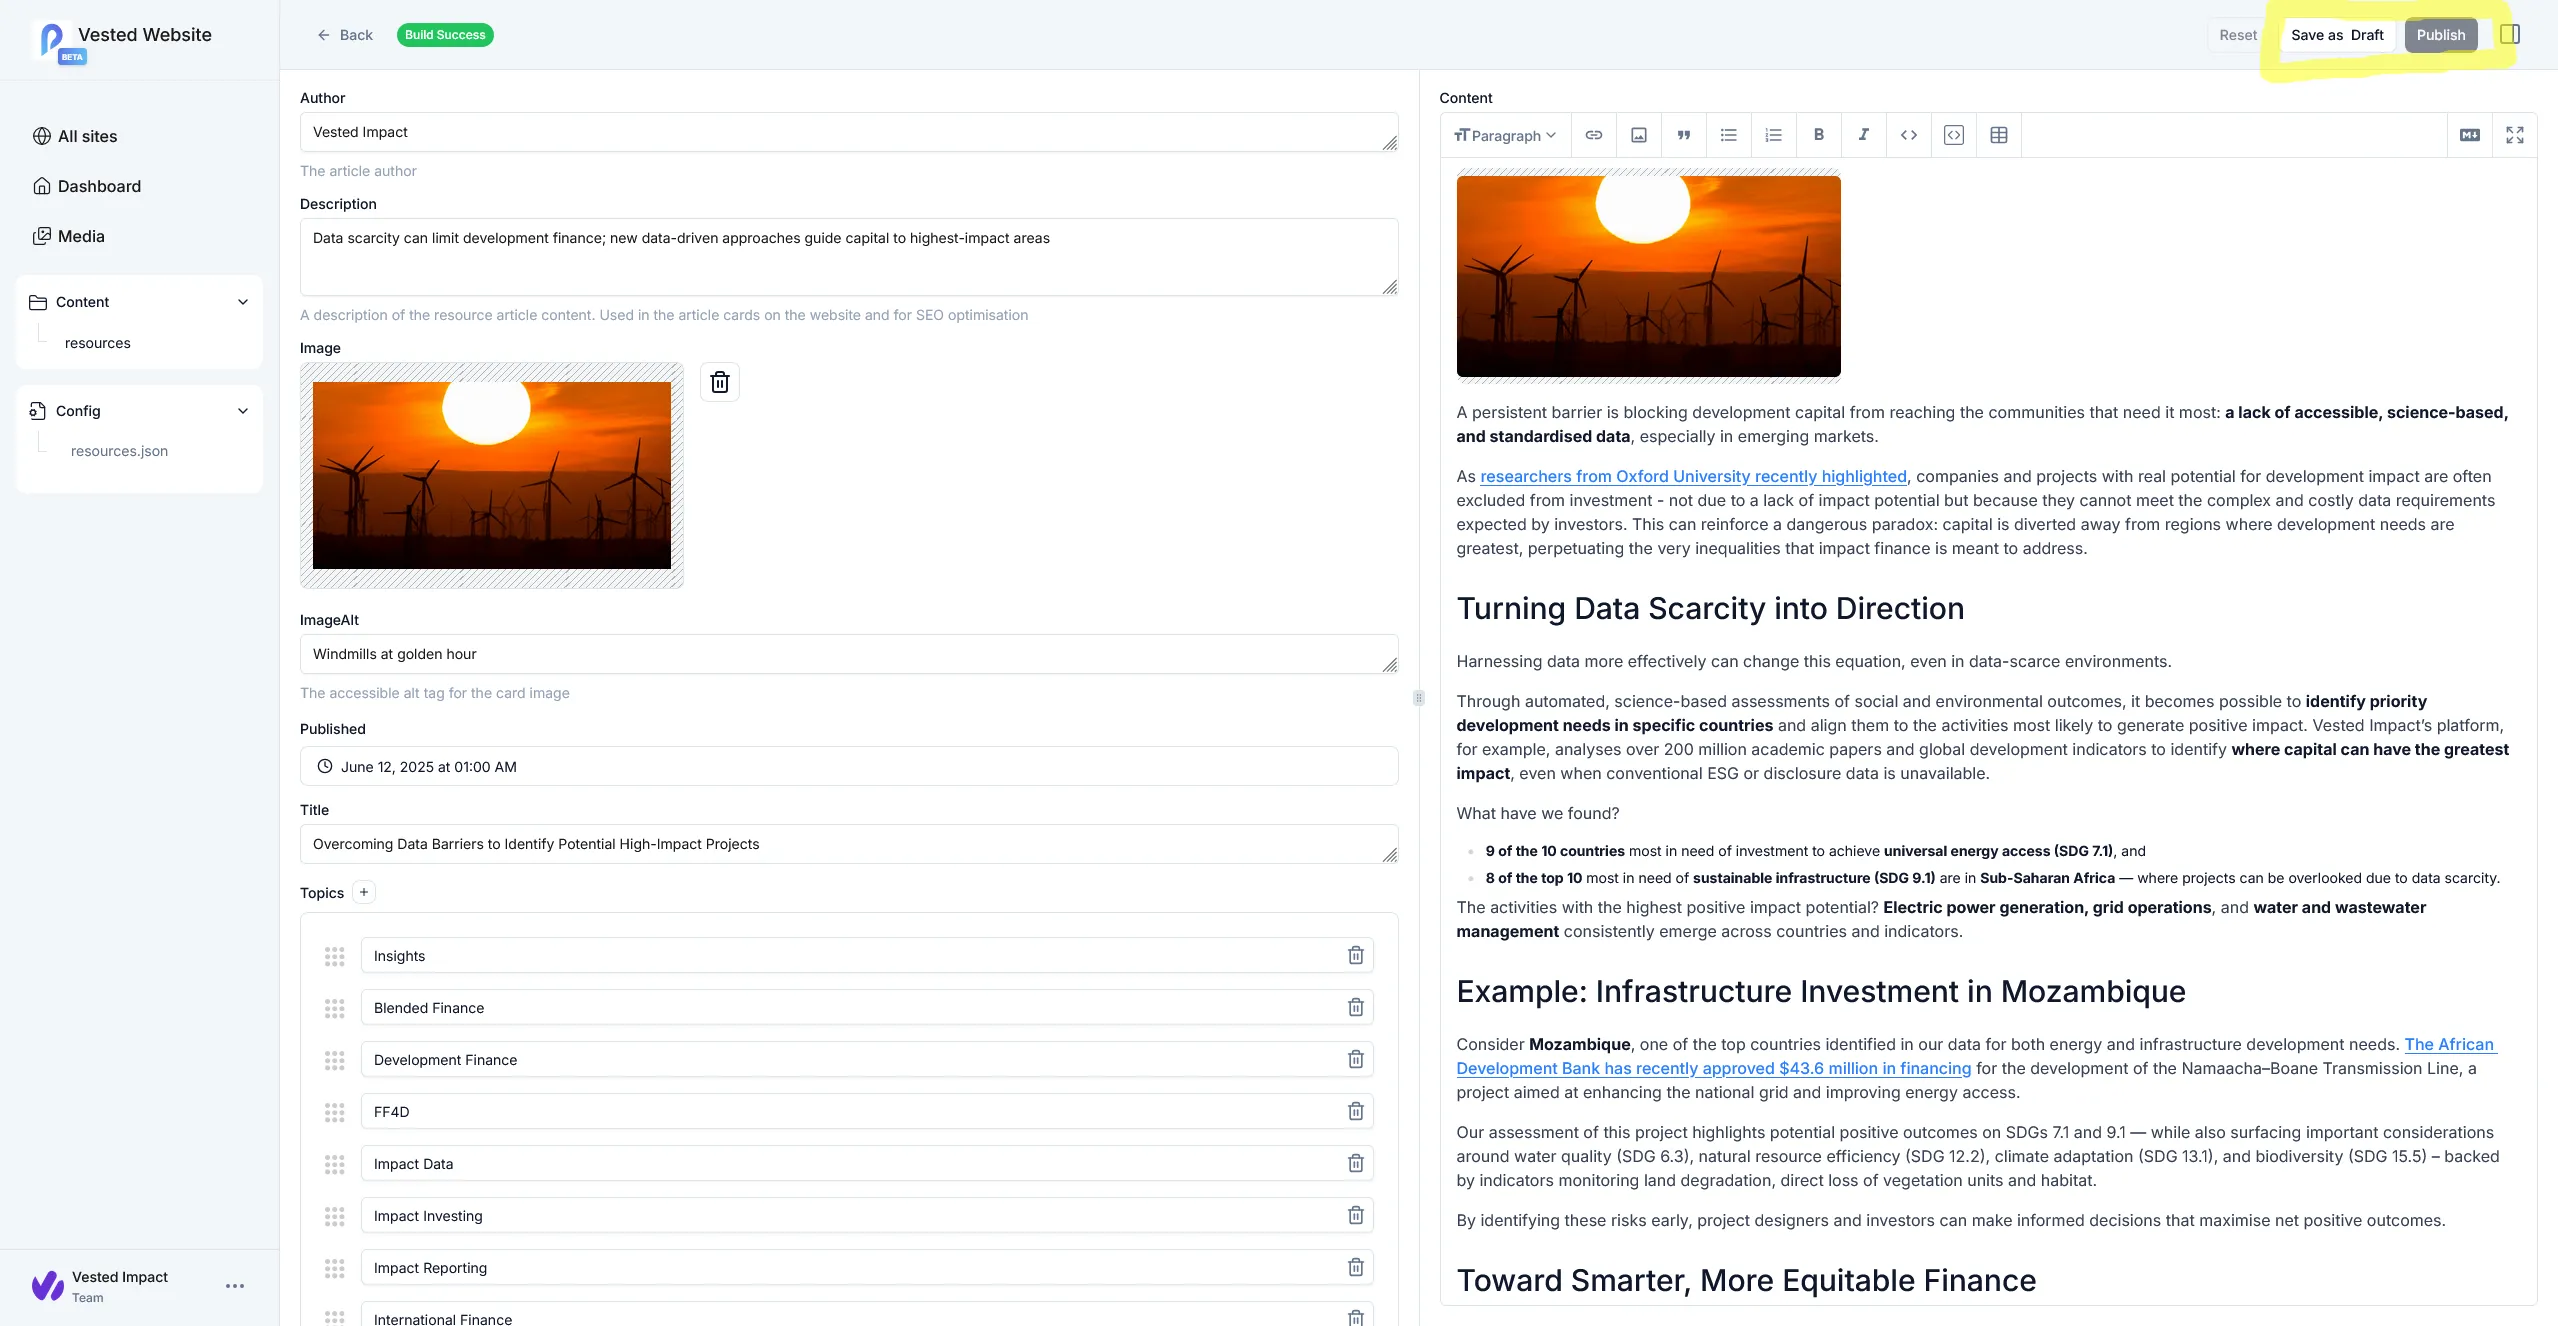This screenshot has height=1326, width=2558.
Task: Insert a code block
Action: point(1953,135)
